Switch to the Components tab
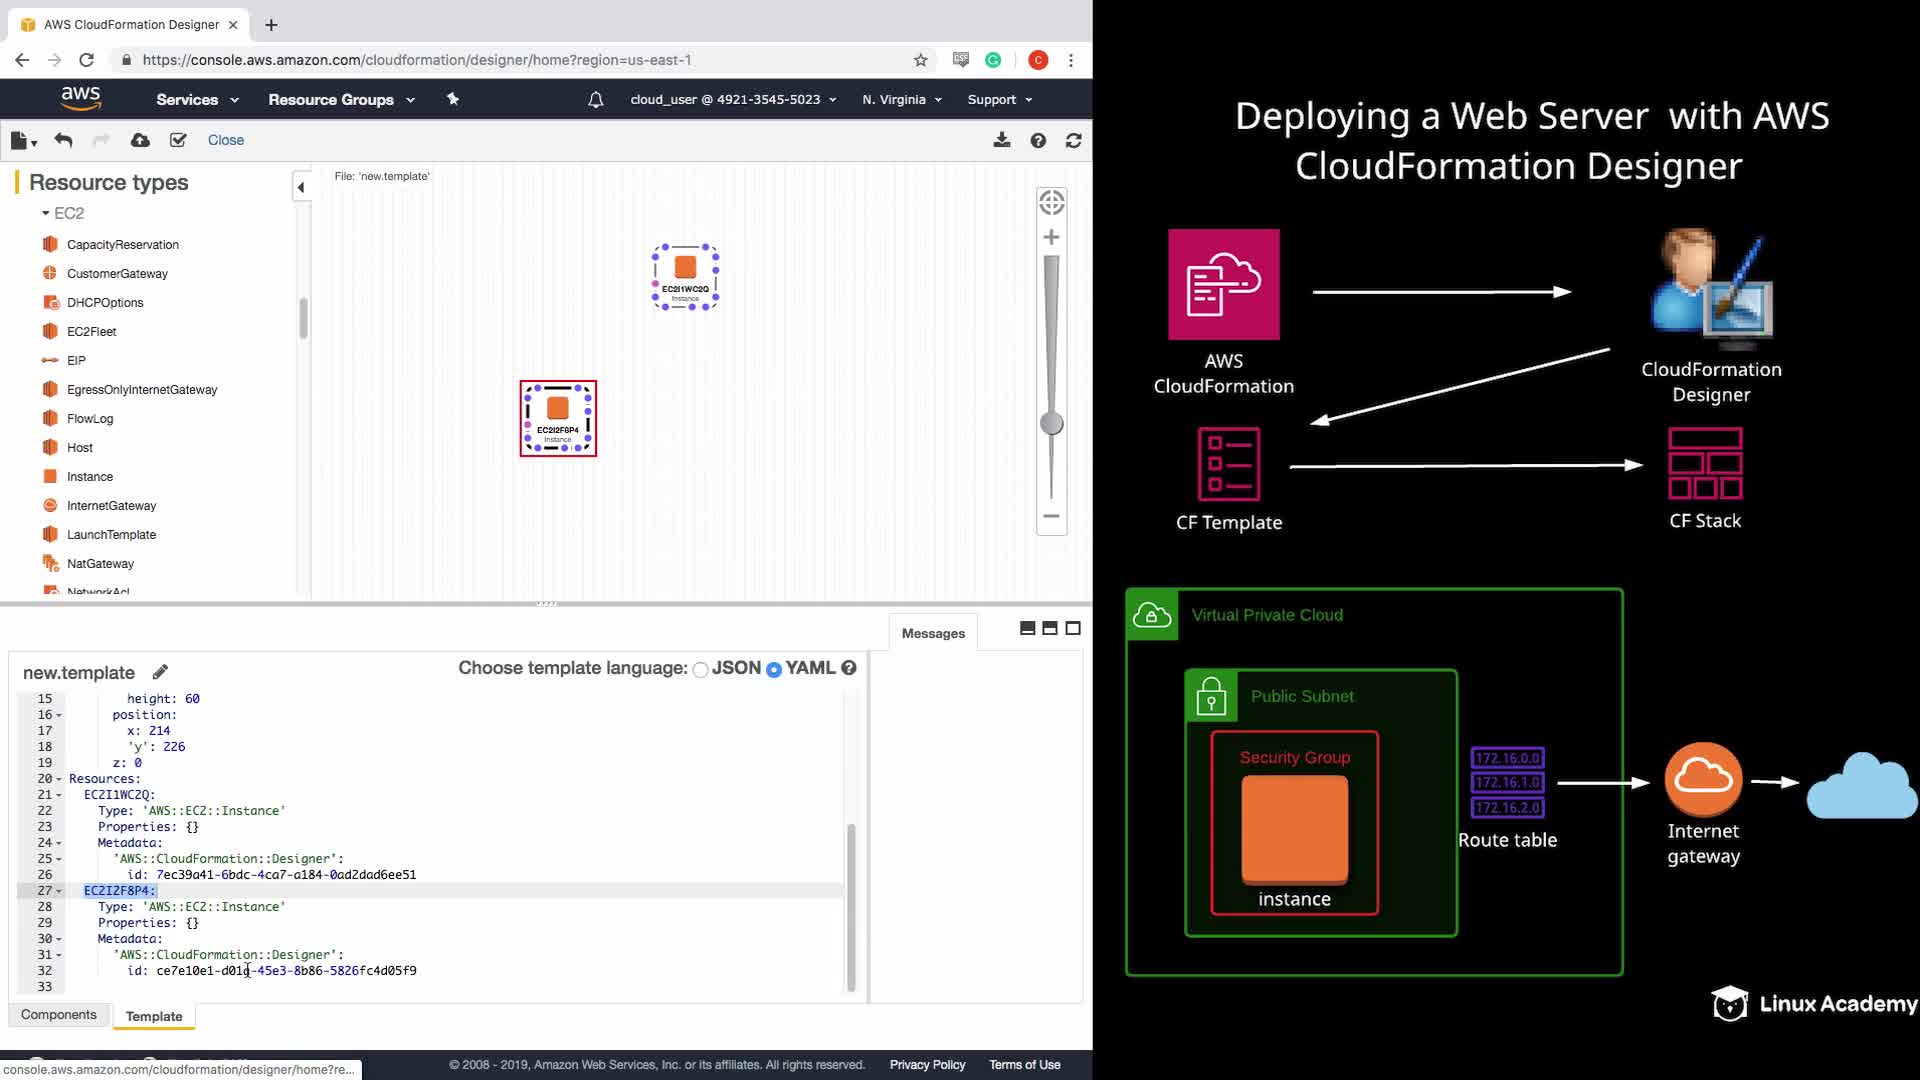Image resolution: width=1920 pixels, height=1080 pixels. (x=59, y=1014)
